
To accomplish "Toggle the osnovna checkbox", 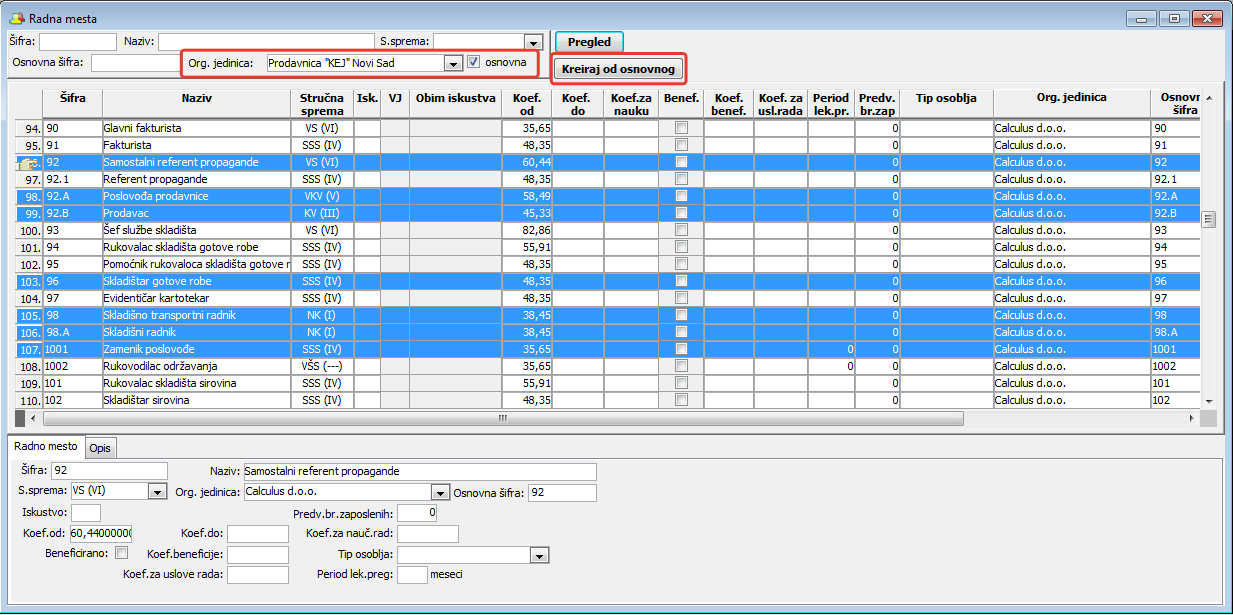I will 474,62.
